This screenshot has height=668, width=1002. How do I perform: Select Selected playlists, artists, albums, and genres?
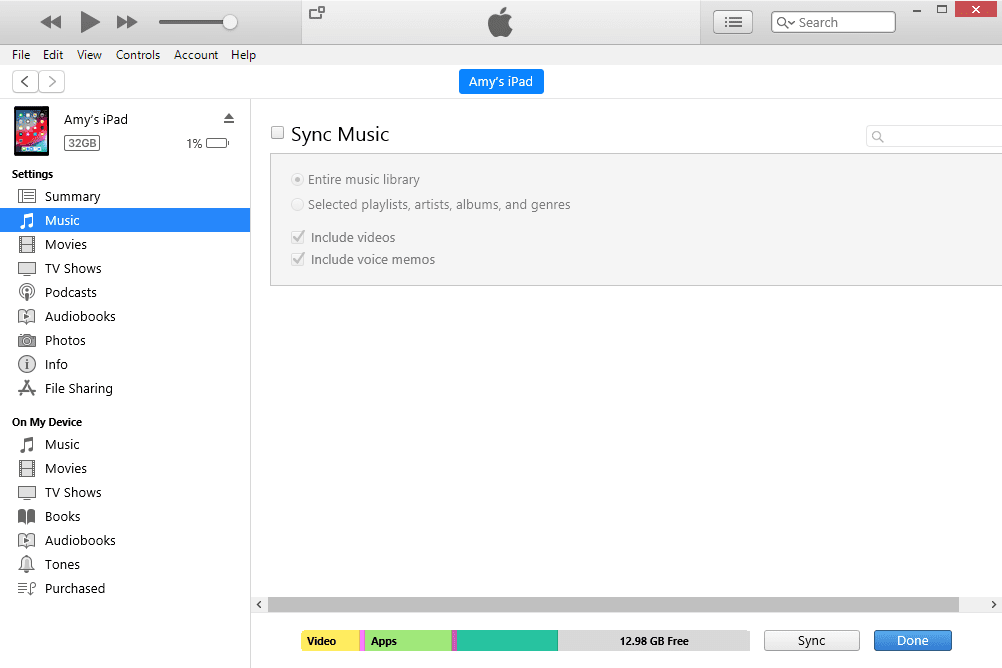coord(297,205)
